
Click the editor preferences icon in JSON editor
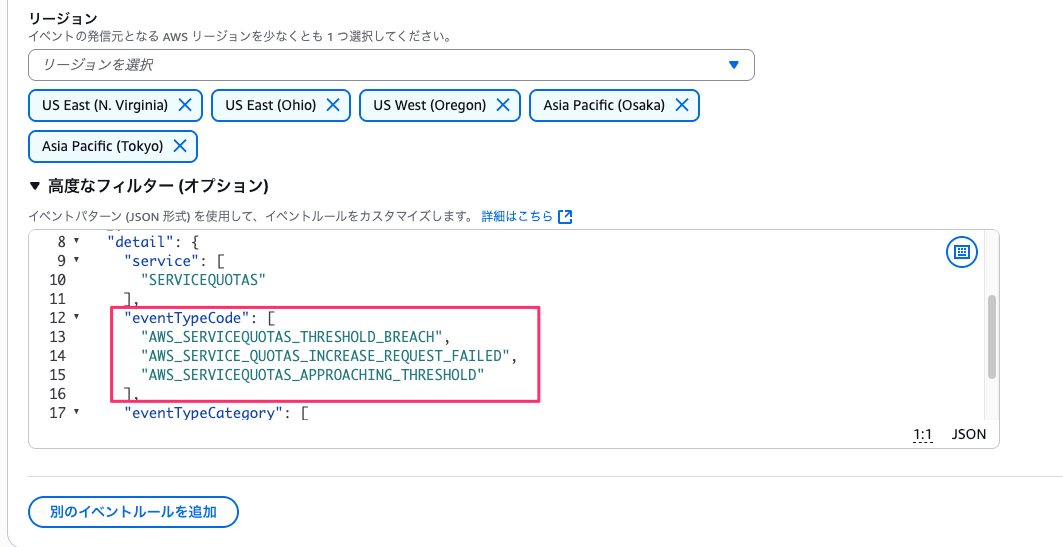[961, 253]
